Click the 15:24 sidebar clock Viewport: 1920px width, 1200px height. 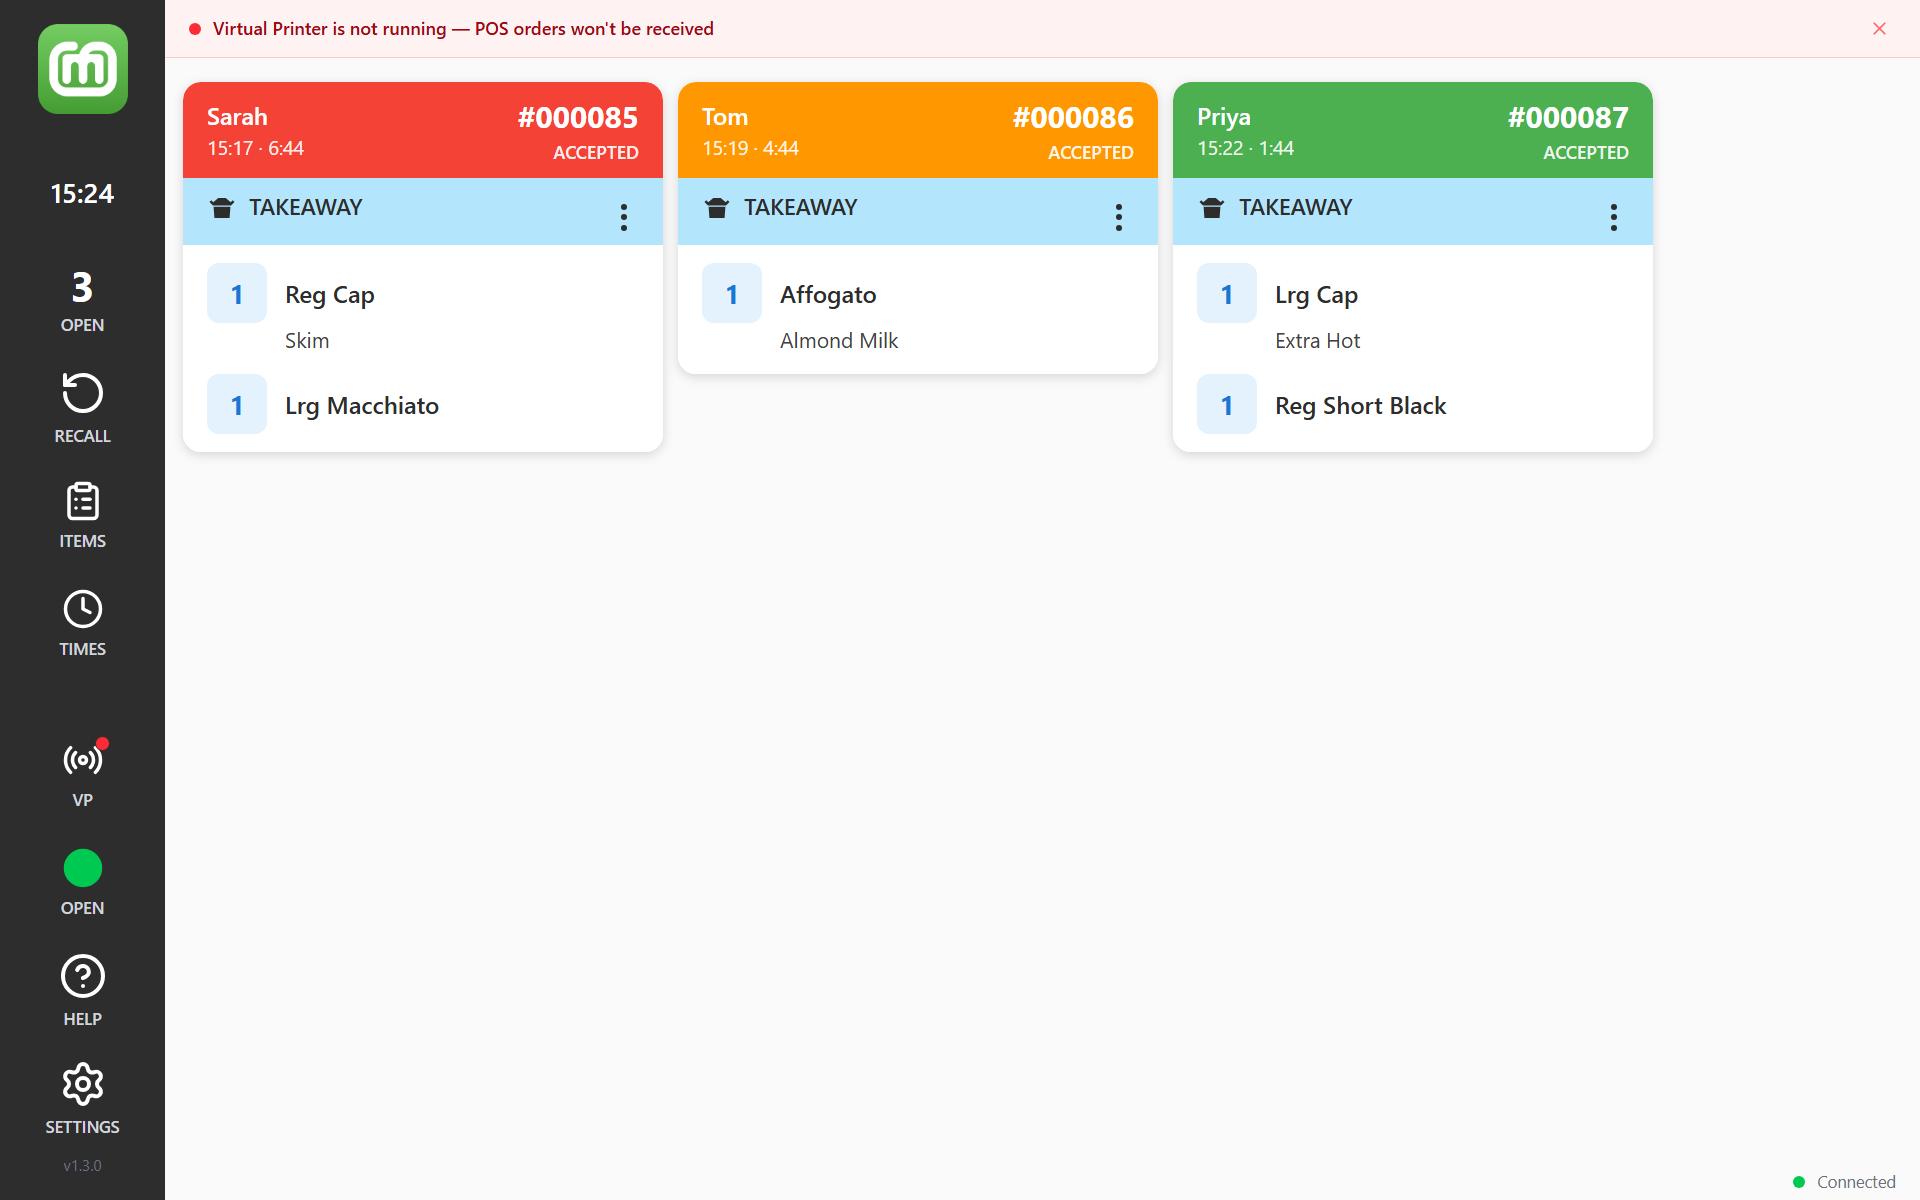pyautogui.click(x=82, y=194)
